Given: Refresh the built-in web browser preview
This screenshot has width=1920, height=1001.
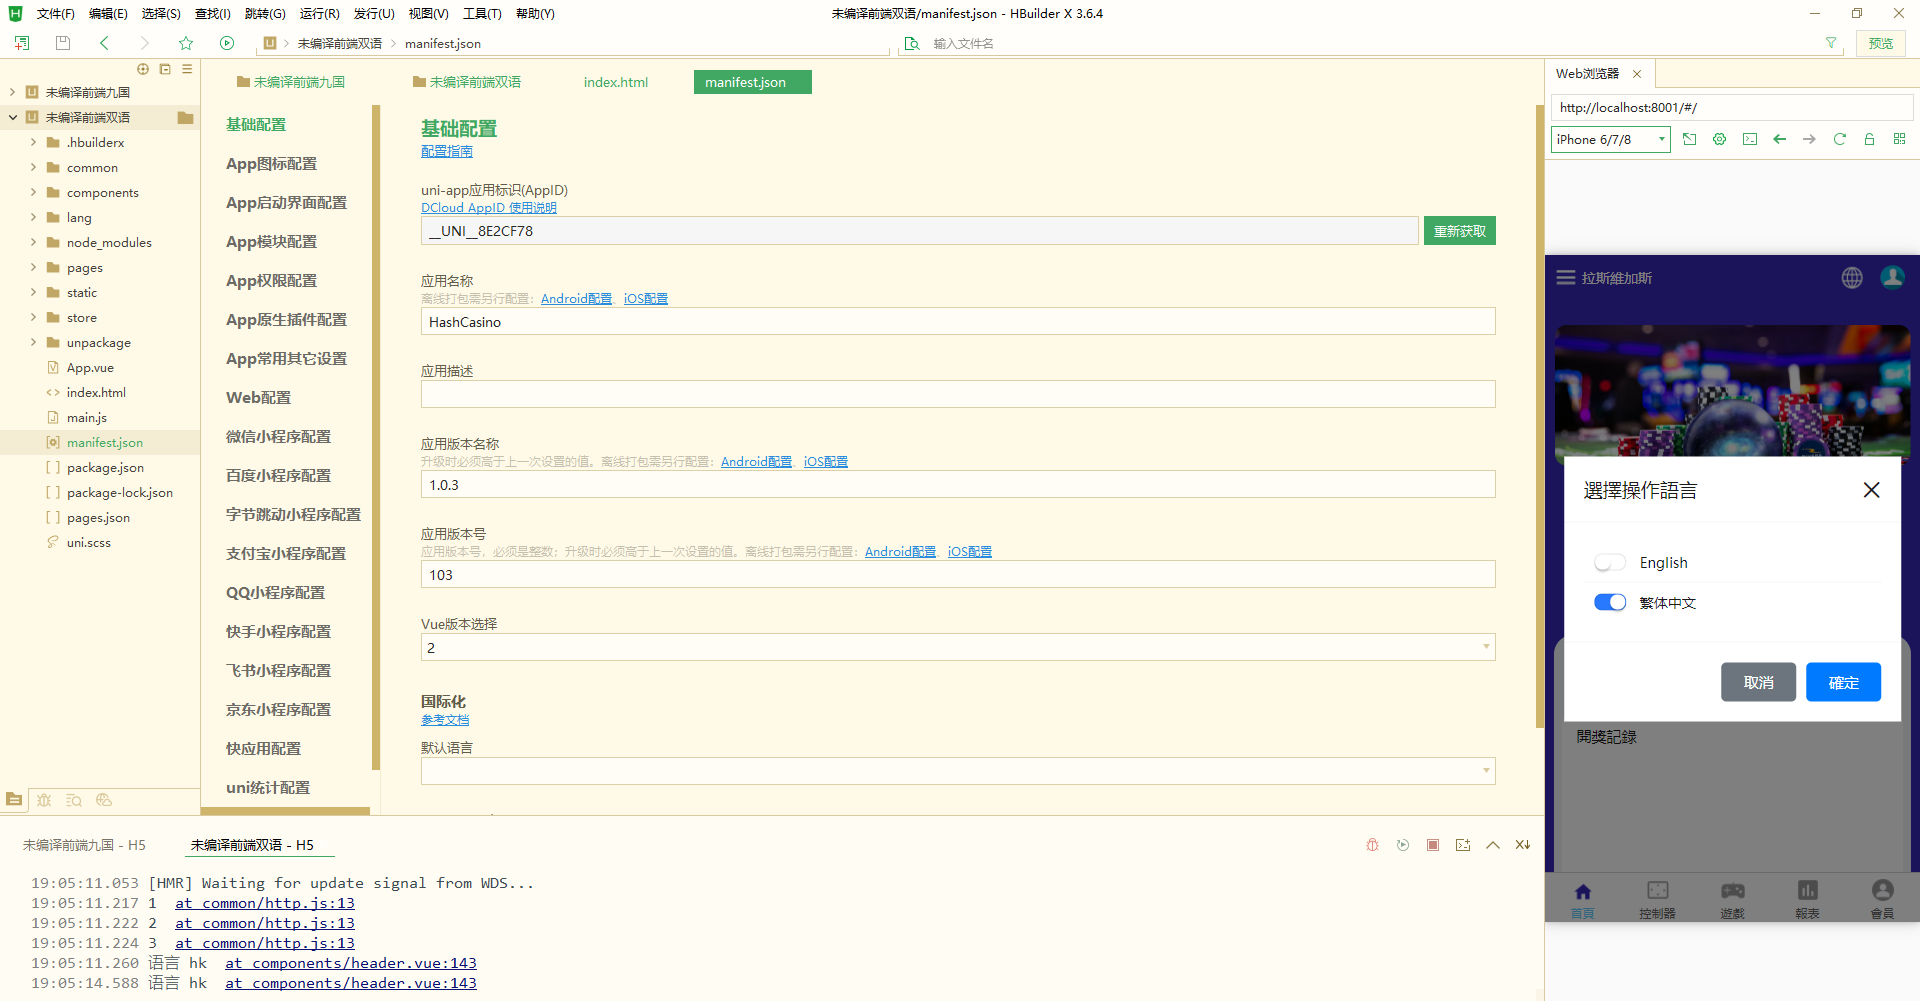Looking at the screenshot, I should pyautogui.click(x=1839, y=139).
